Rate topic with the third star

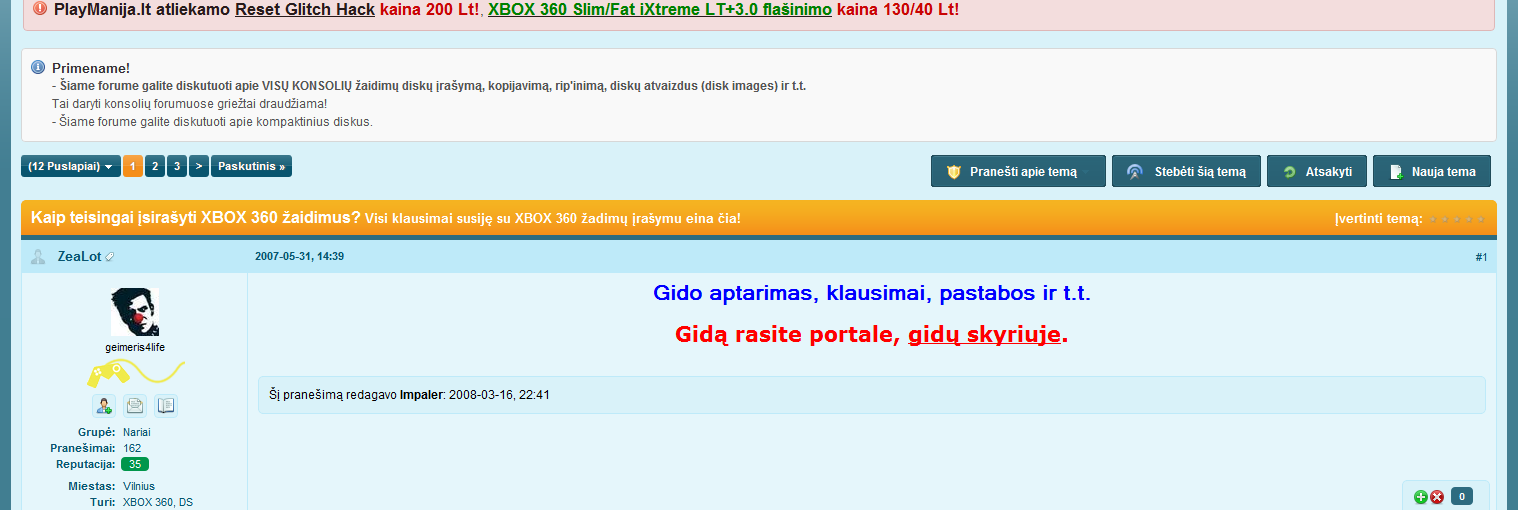[1457, 219]
